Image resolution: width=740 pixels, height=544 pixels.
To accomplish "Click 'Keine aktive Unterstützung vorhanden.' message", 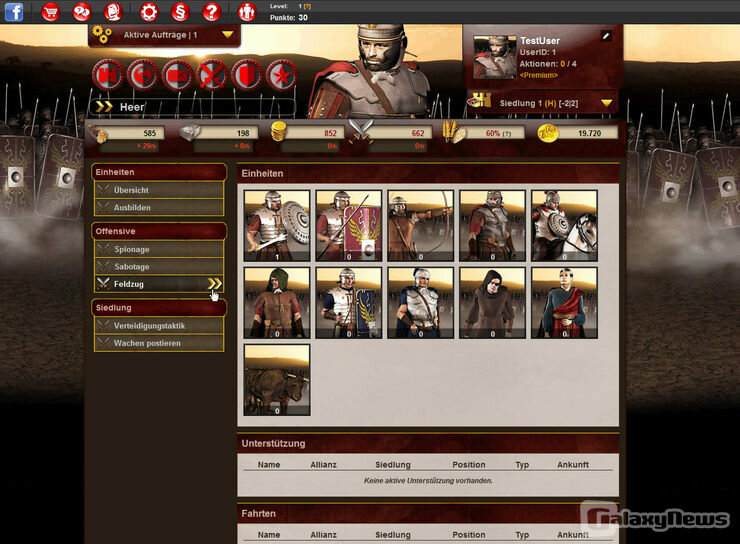I will pyautogui.click(x=428, y=481).
